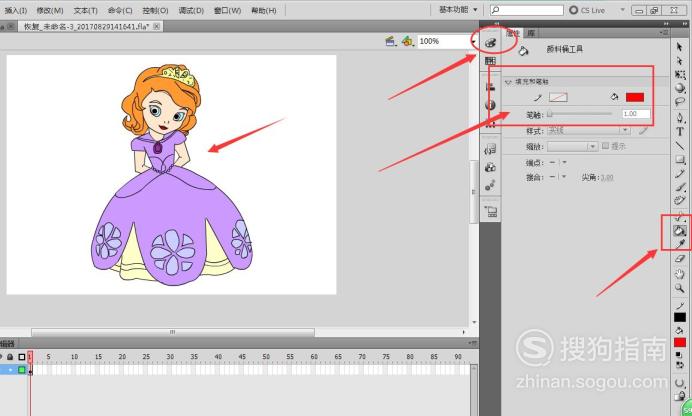Close the .fla document tab

[156, 26]
